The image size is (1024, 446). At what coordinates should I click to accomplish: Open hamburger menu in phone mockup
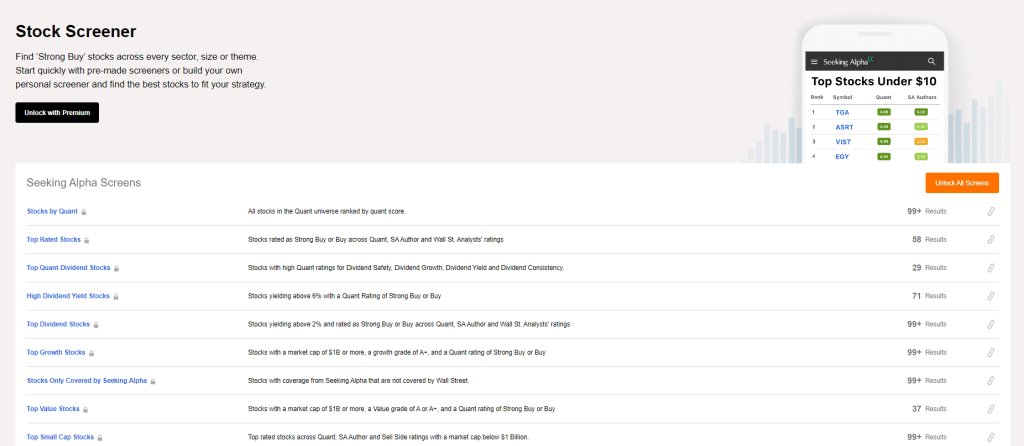pyautogui.click(x=814, y=62)
